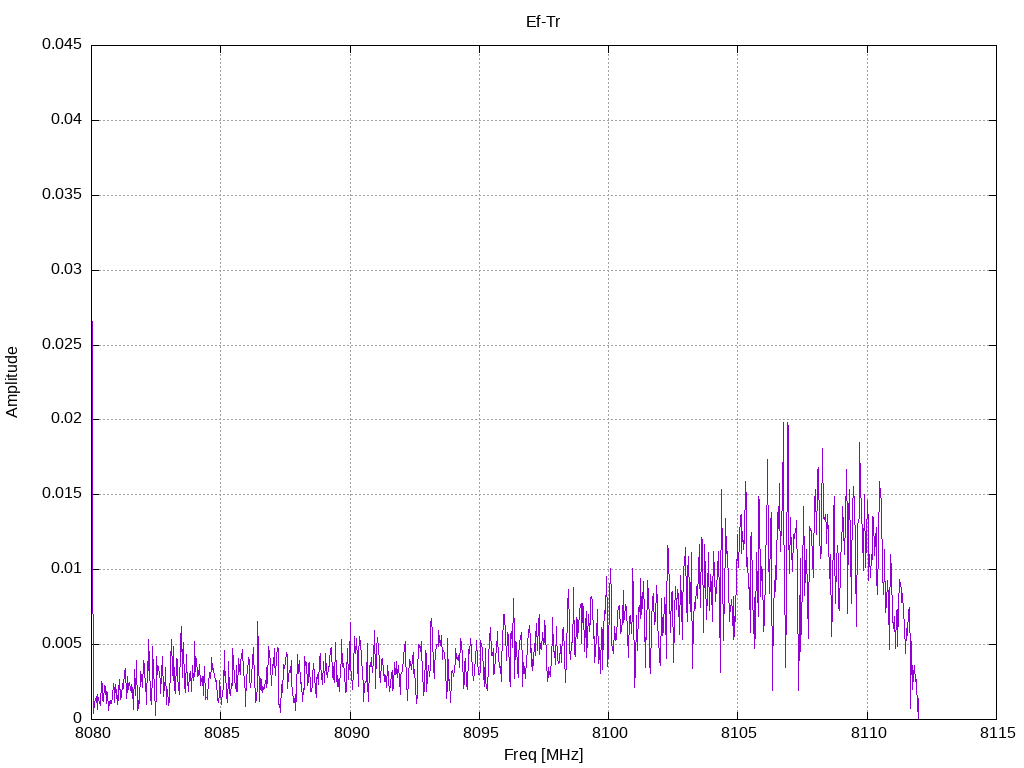Select the Amplitude y-axis label
The image size is (1024, 768).
click(12, 382)
